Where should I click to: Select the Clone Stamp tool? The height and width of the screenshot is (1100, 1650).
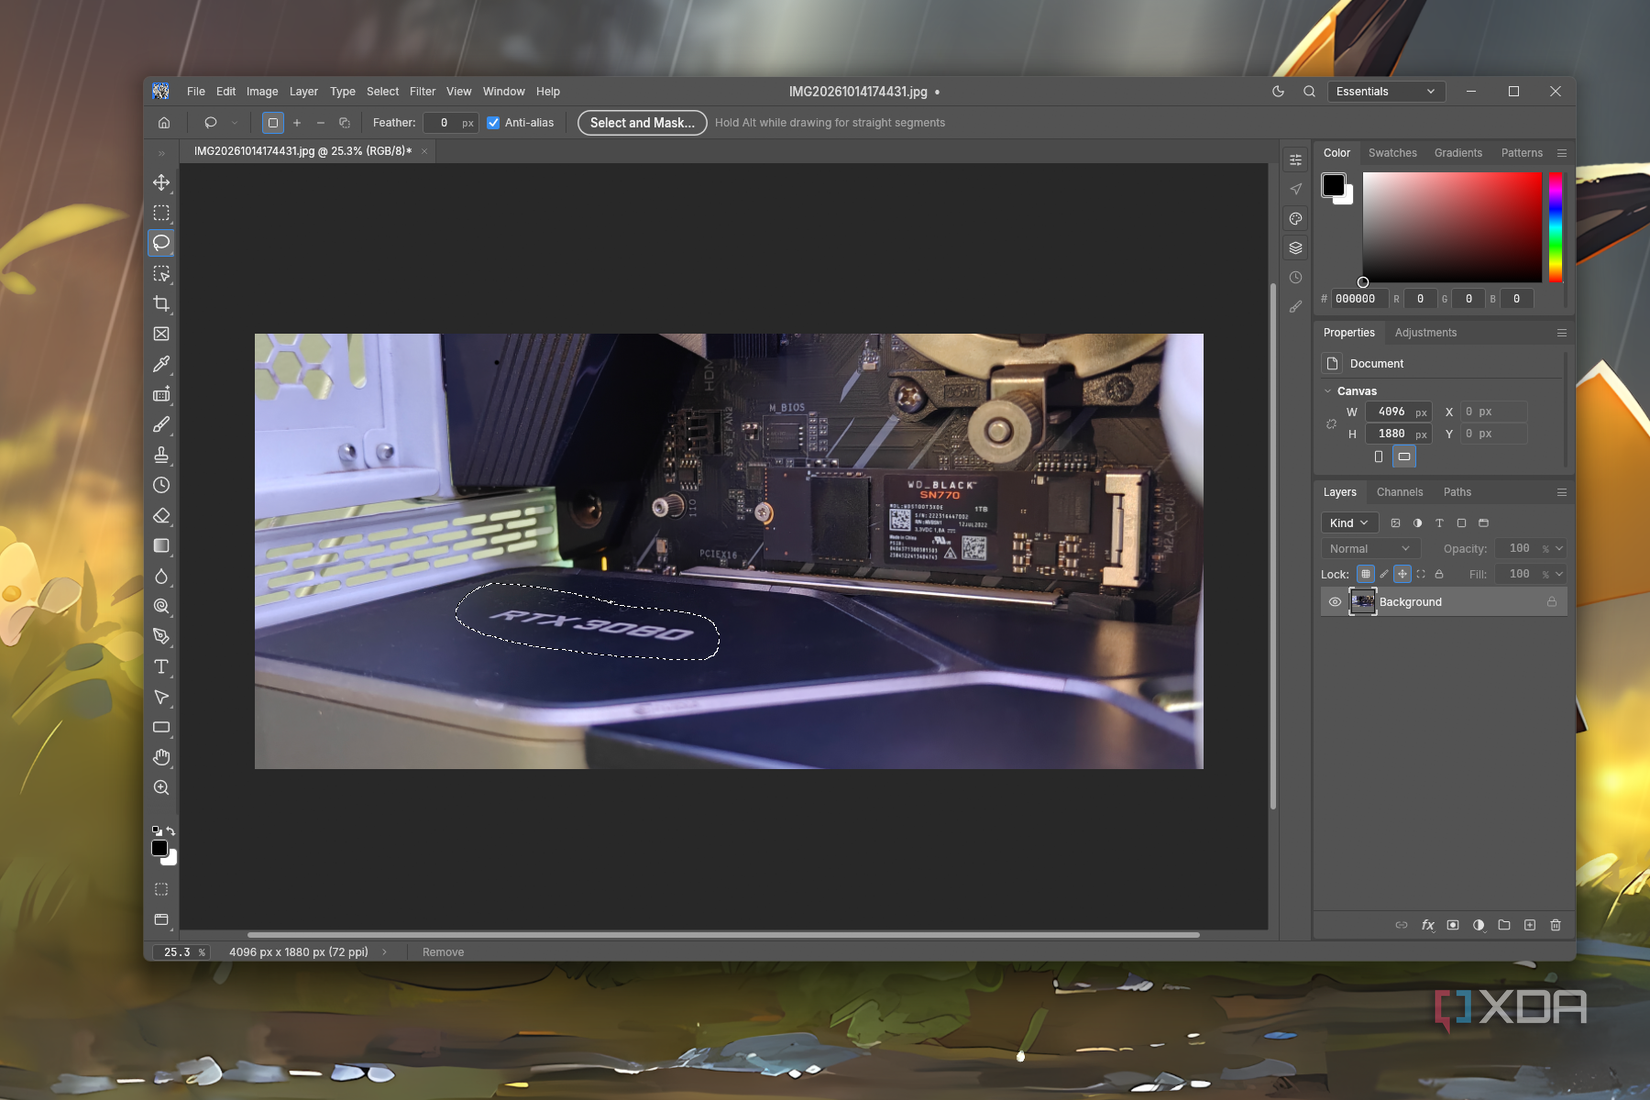tap(161, 455)
